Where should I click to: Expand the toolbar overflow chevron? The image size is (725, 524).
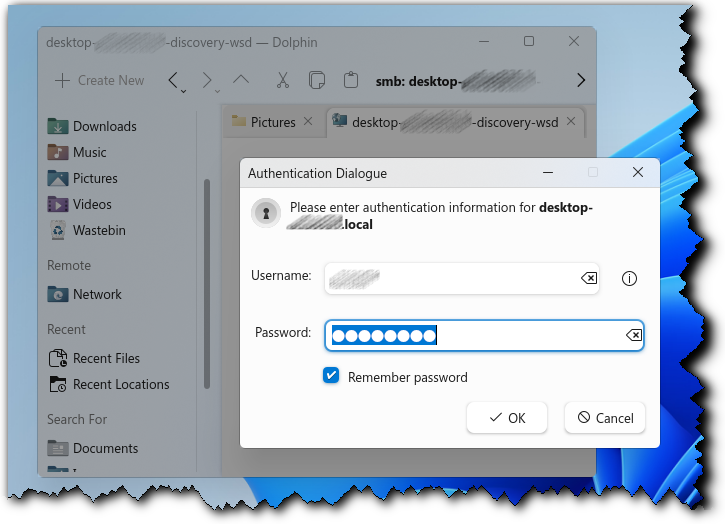coord(581,80)
